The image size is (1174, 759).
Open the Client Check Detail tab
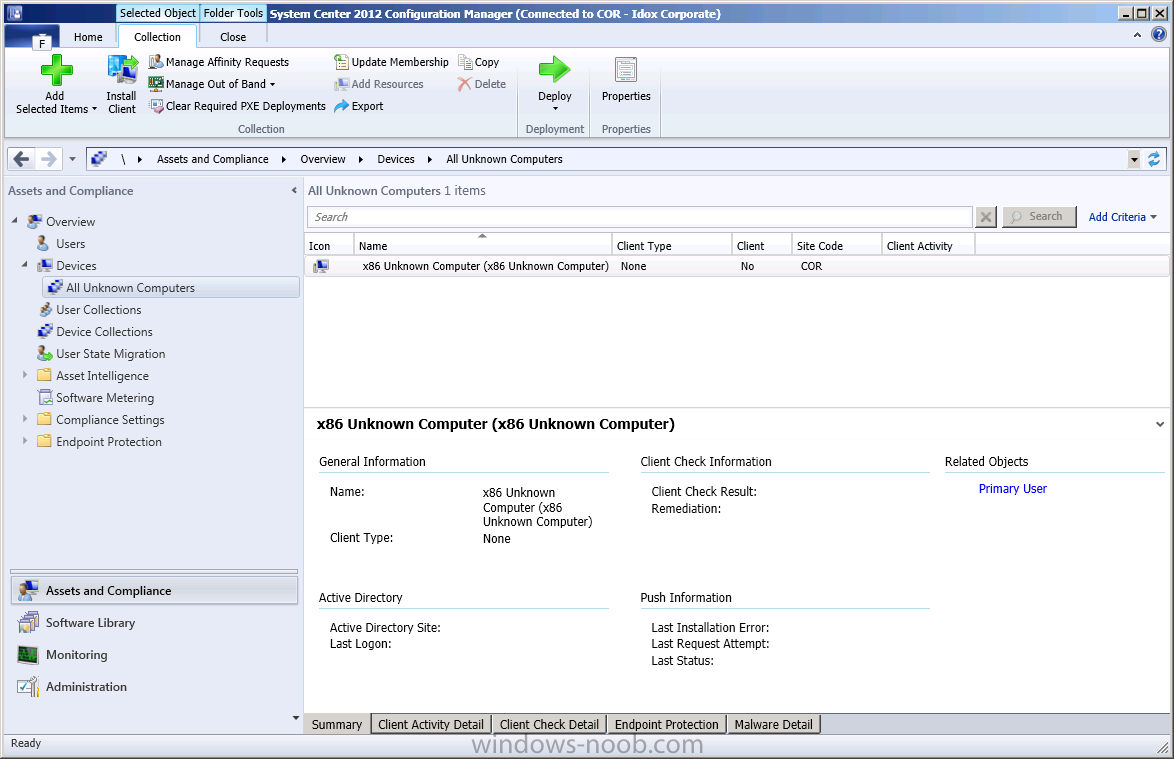click(549, 725)
